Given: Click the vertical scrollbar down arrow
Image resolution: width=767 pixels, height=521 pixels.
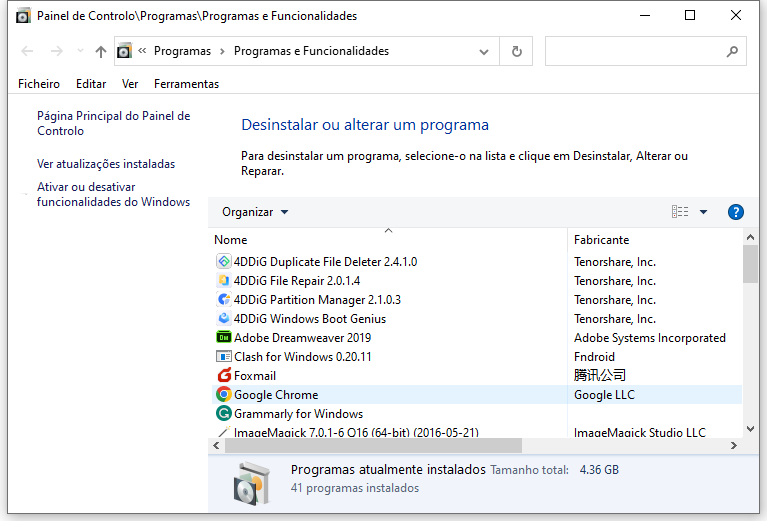Looking at the screenshot, I should (750, 429).
